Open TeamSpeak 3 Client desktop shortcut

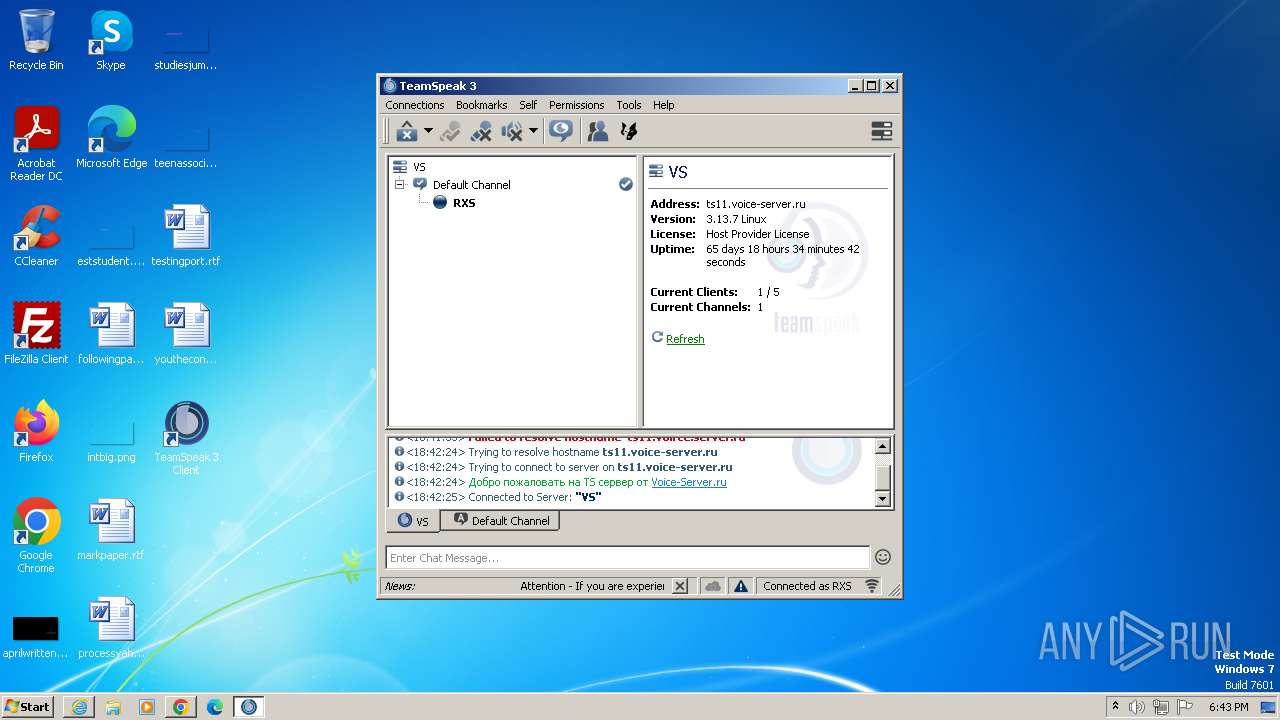click(x=186, y=438)
